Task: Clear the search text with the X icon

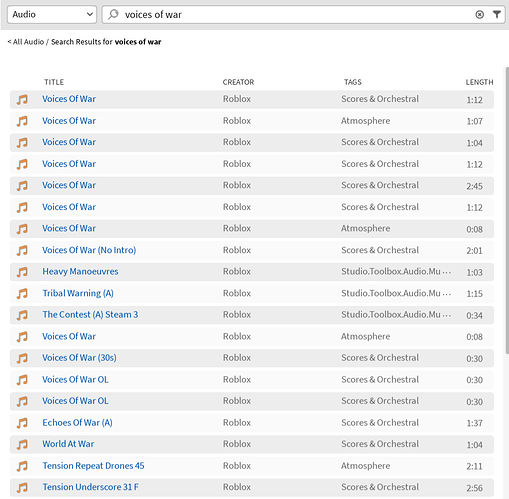Action: (479, 14)
